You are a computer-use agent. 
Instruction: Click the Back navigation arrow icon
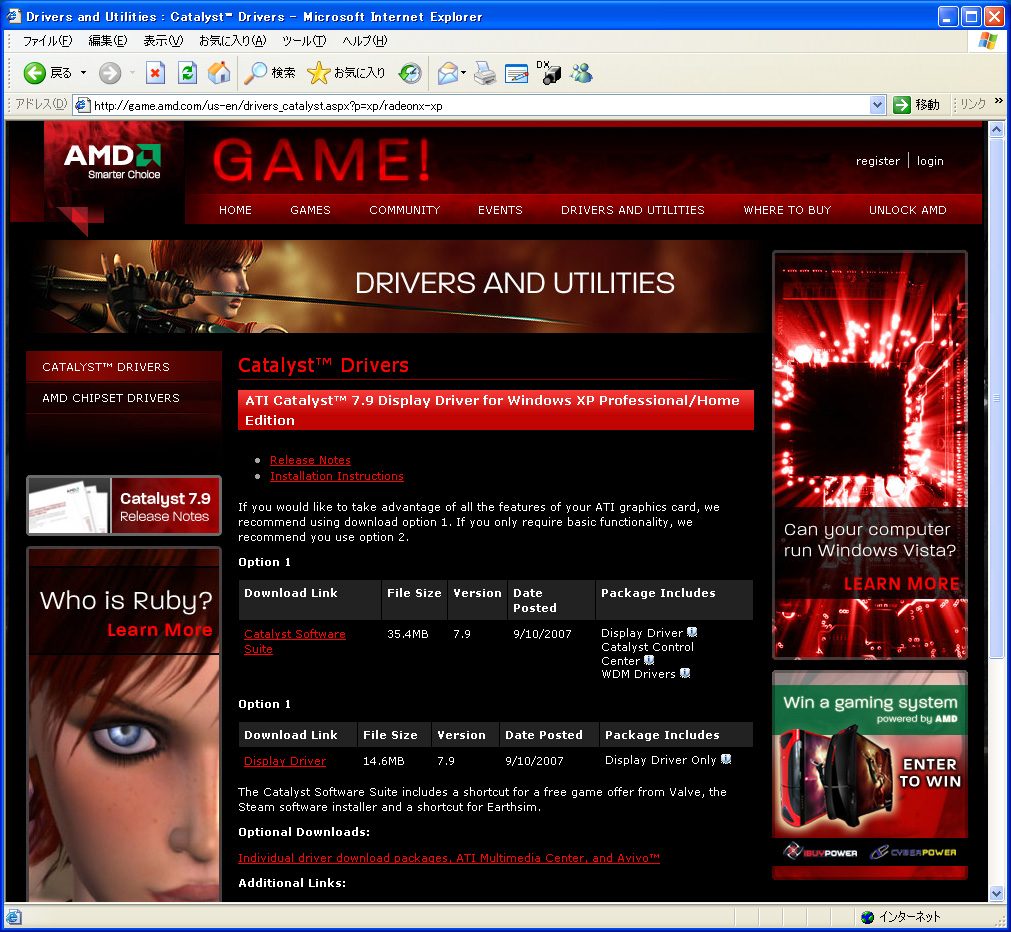pos(35,73)
